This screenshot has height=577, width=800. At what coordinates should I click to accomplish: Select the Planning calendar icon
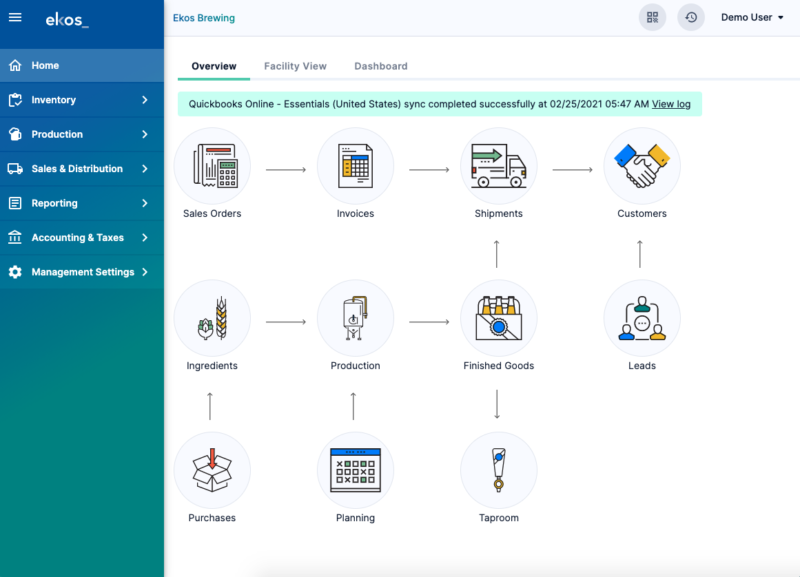[x=355, y=470]
